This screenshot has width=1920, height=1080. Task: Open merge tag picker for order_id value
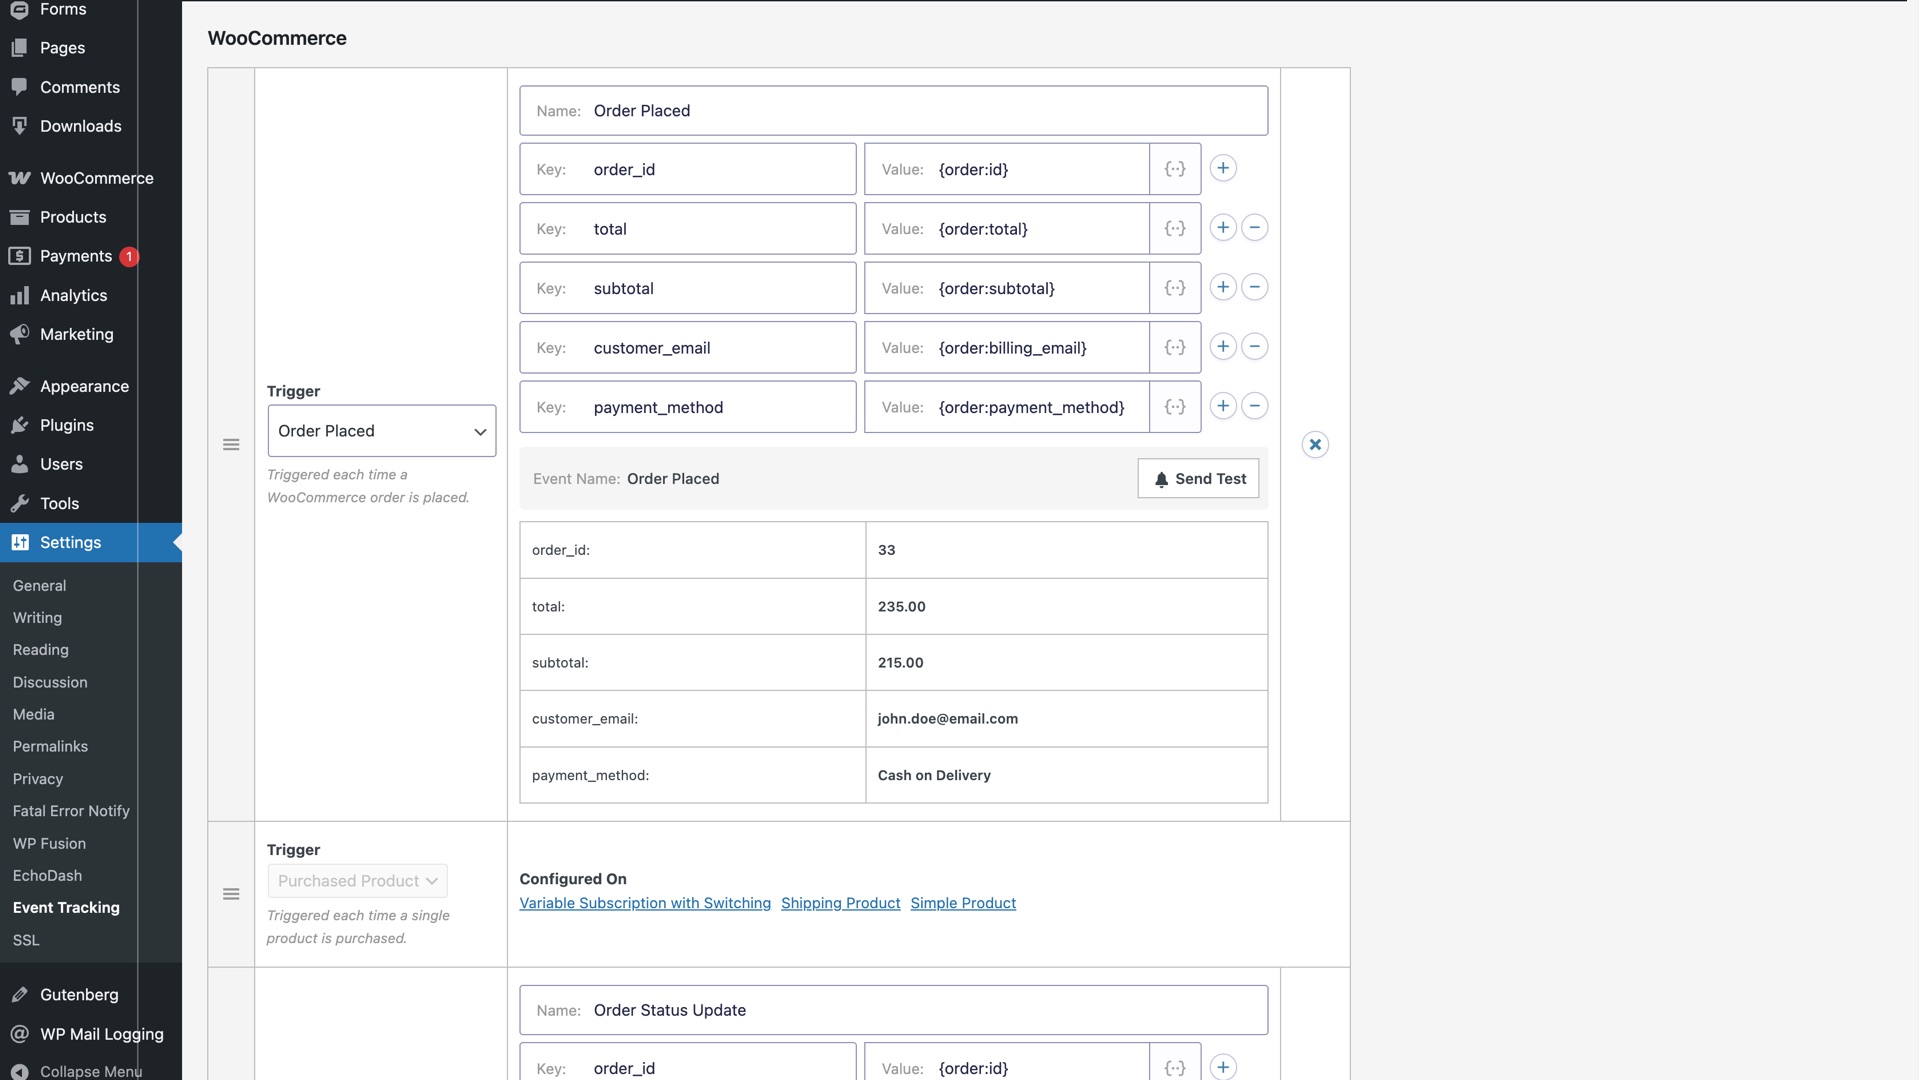point(1175,169)
